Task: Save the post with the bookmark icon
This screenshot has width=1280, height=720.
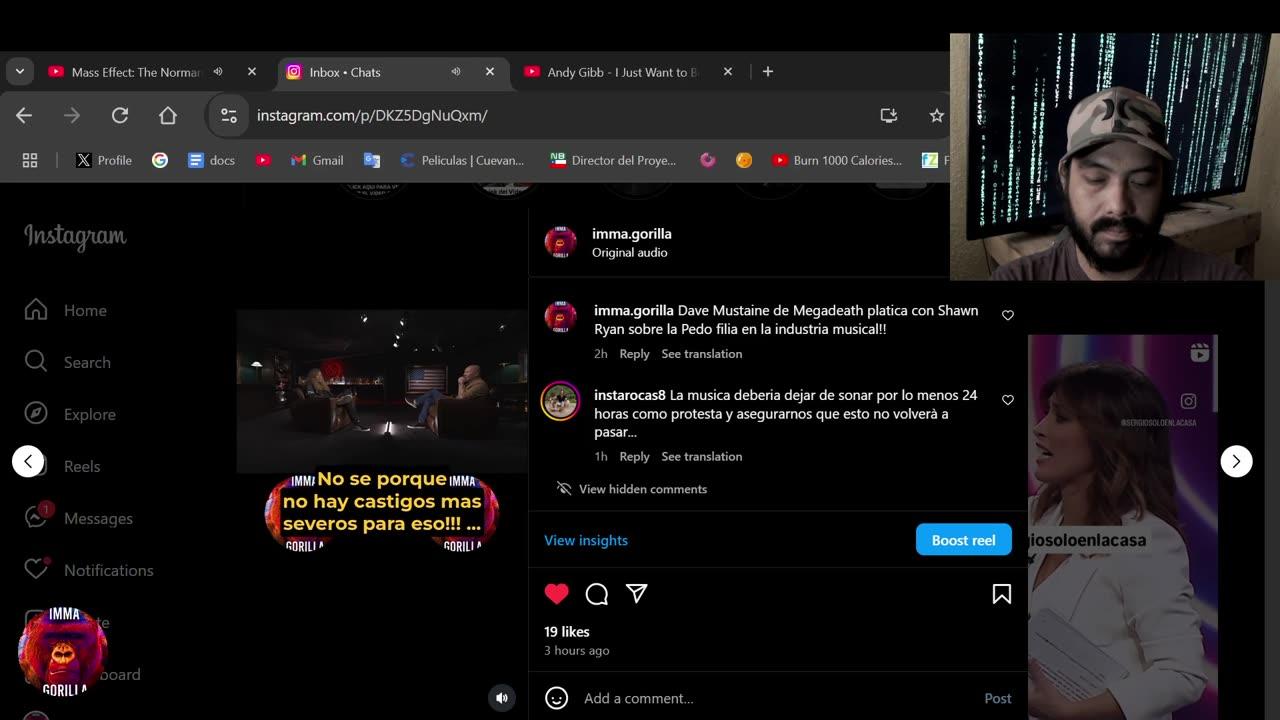Action: click(x=1001, y=594)
